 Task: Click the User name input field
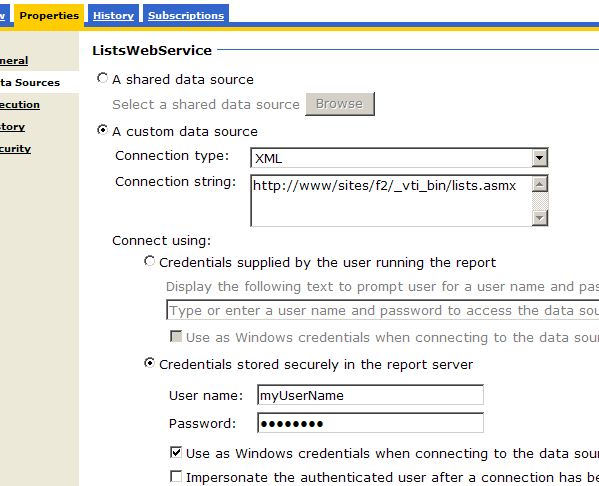point(371,395)
